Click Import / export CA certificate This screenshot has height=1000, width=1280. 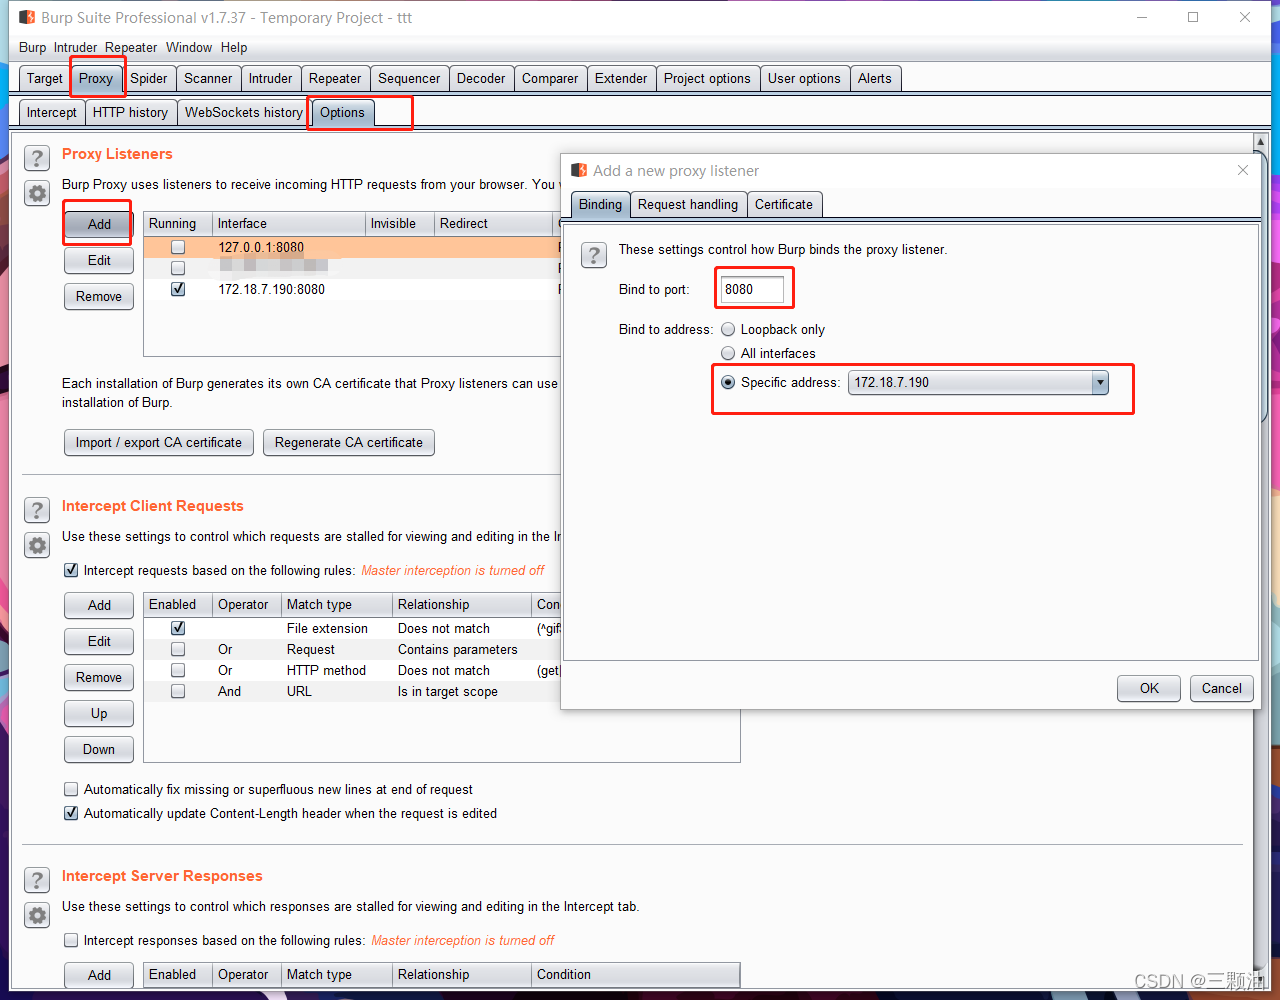click(x=159, y=442)
